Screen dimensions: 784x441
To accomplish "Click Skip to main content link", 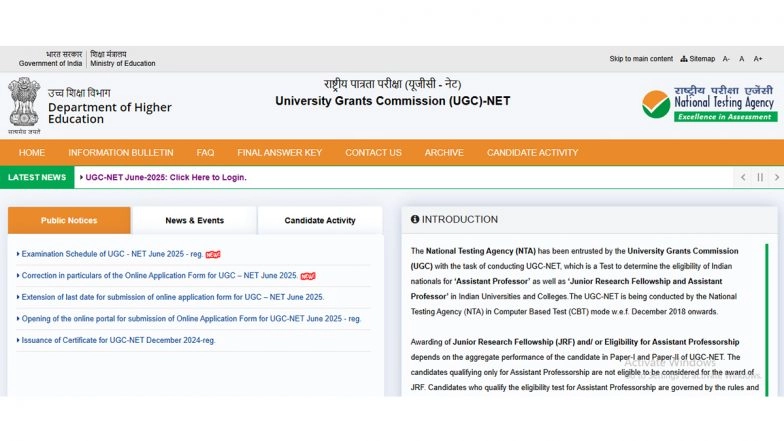I will coord(641,59).
